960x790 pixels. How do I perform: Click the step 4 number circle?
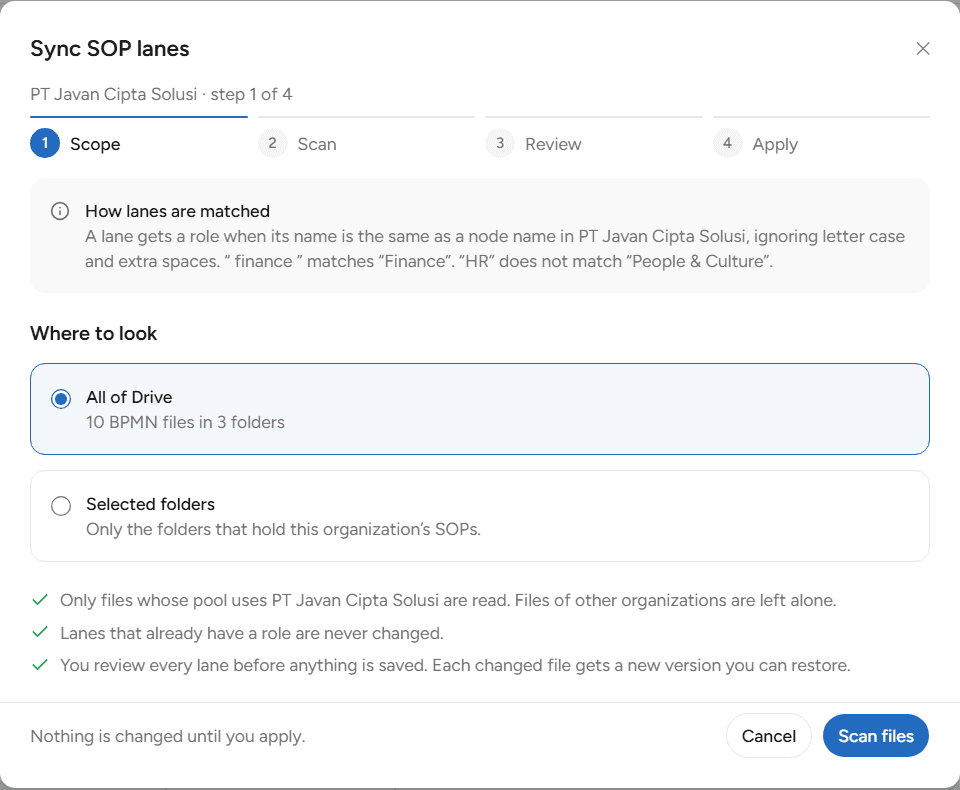(727, 143)
